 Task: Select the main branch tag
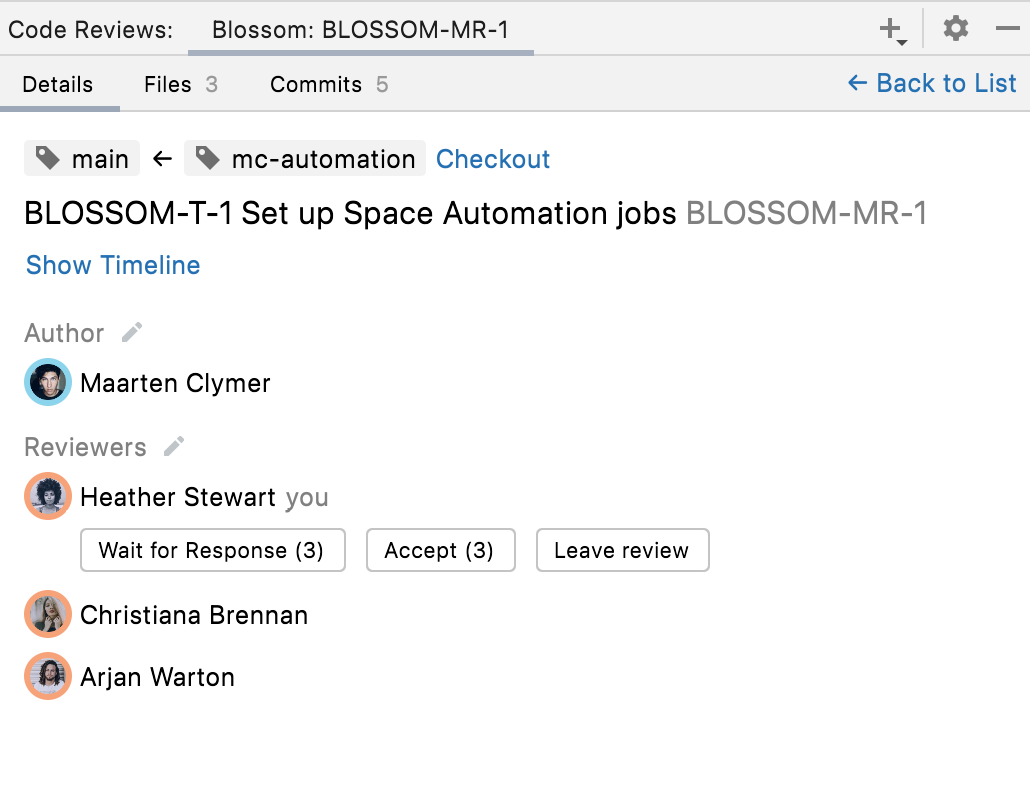pyautogui.click(x=82, y=159)
